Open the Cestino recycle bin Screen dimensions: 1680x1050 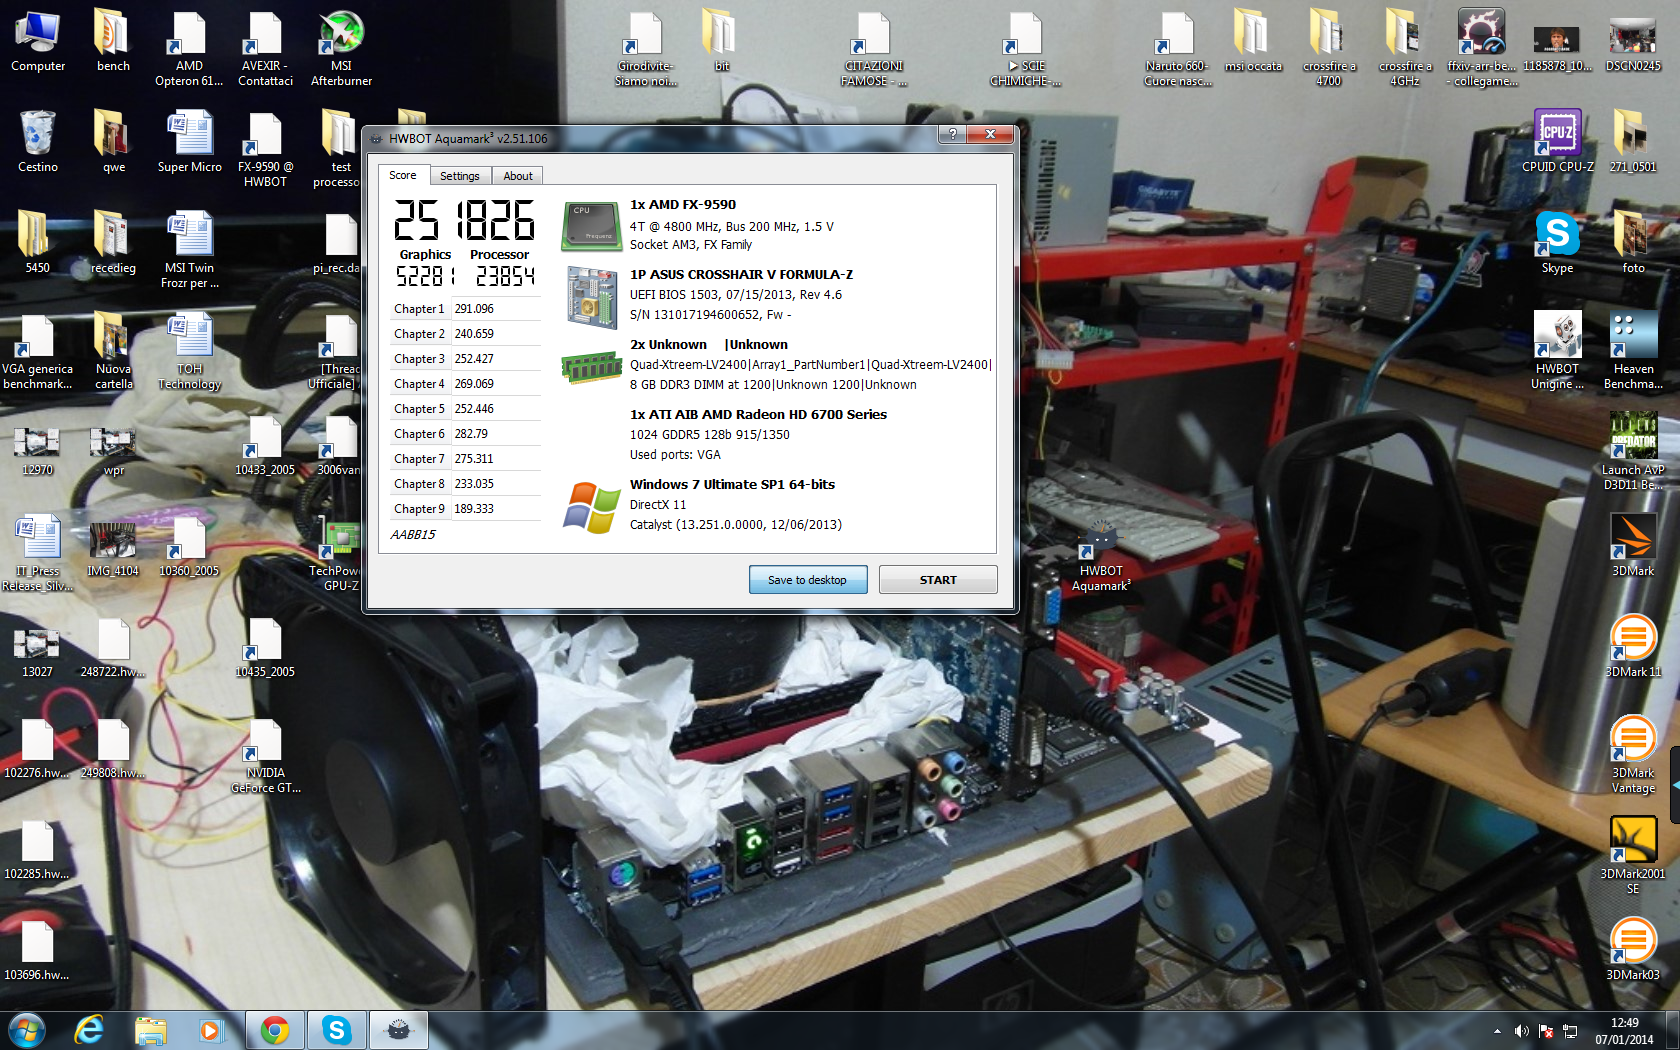(x=38, y=142)
